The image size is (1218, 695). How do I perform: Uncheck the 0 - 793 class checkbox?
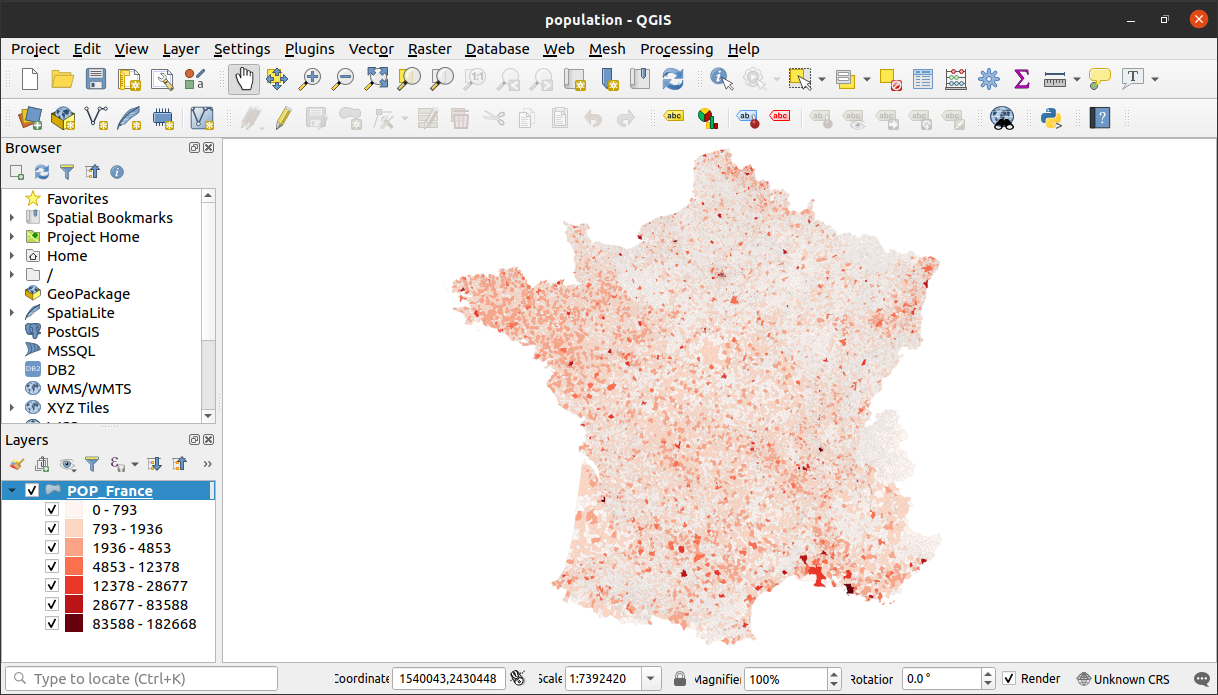52,510
